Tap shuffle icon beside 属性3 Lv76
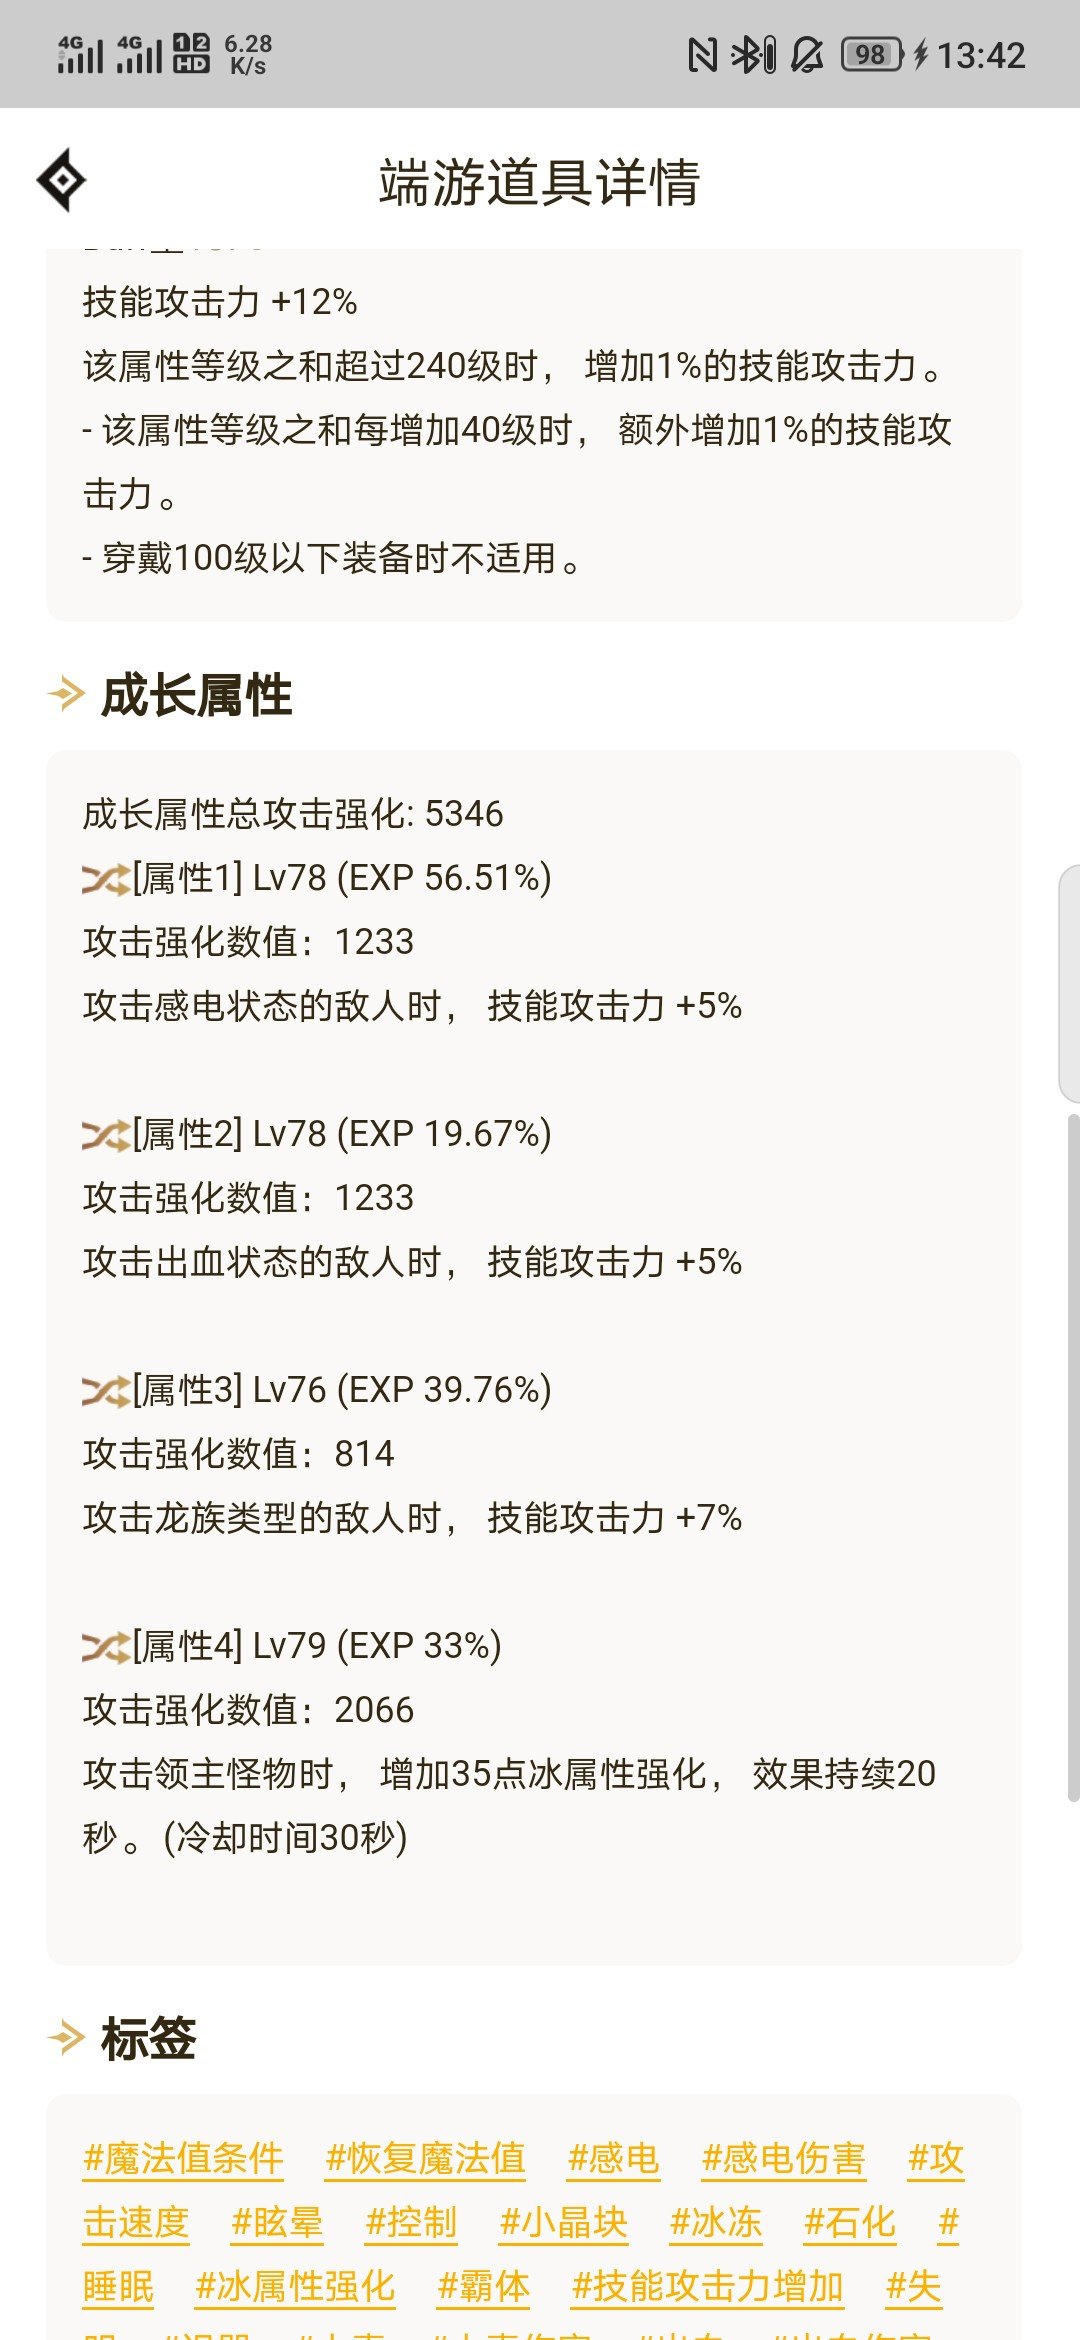 click(x=106, y=1391)
